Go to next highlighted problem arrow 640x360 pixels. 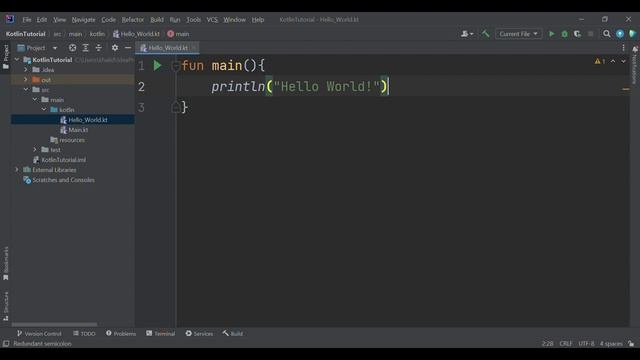pos(623,61)
